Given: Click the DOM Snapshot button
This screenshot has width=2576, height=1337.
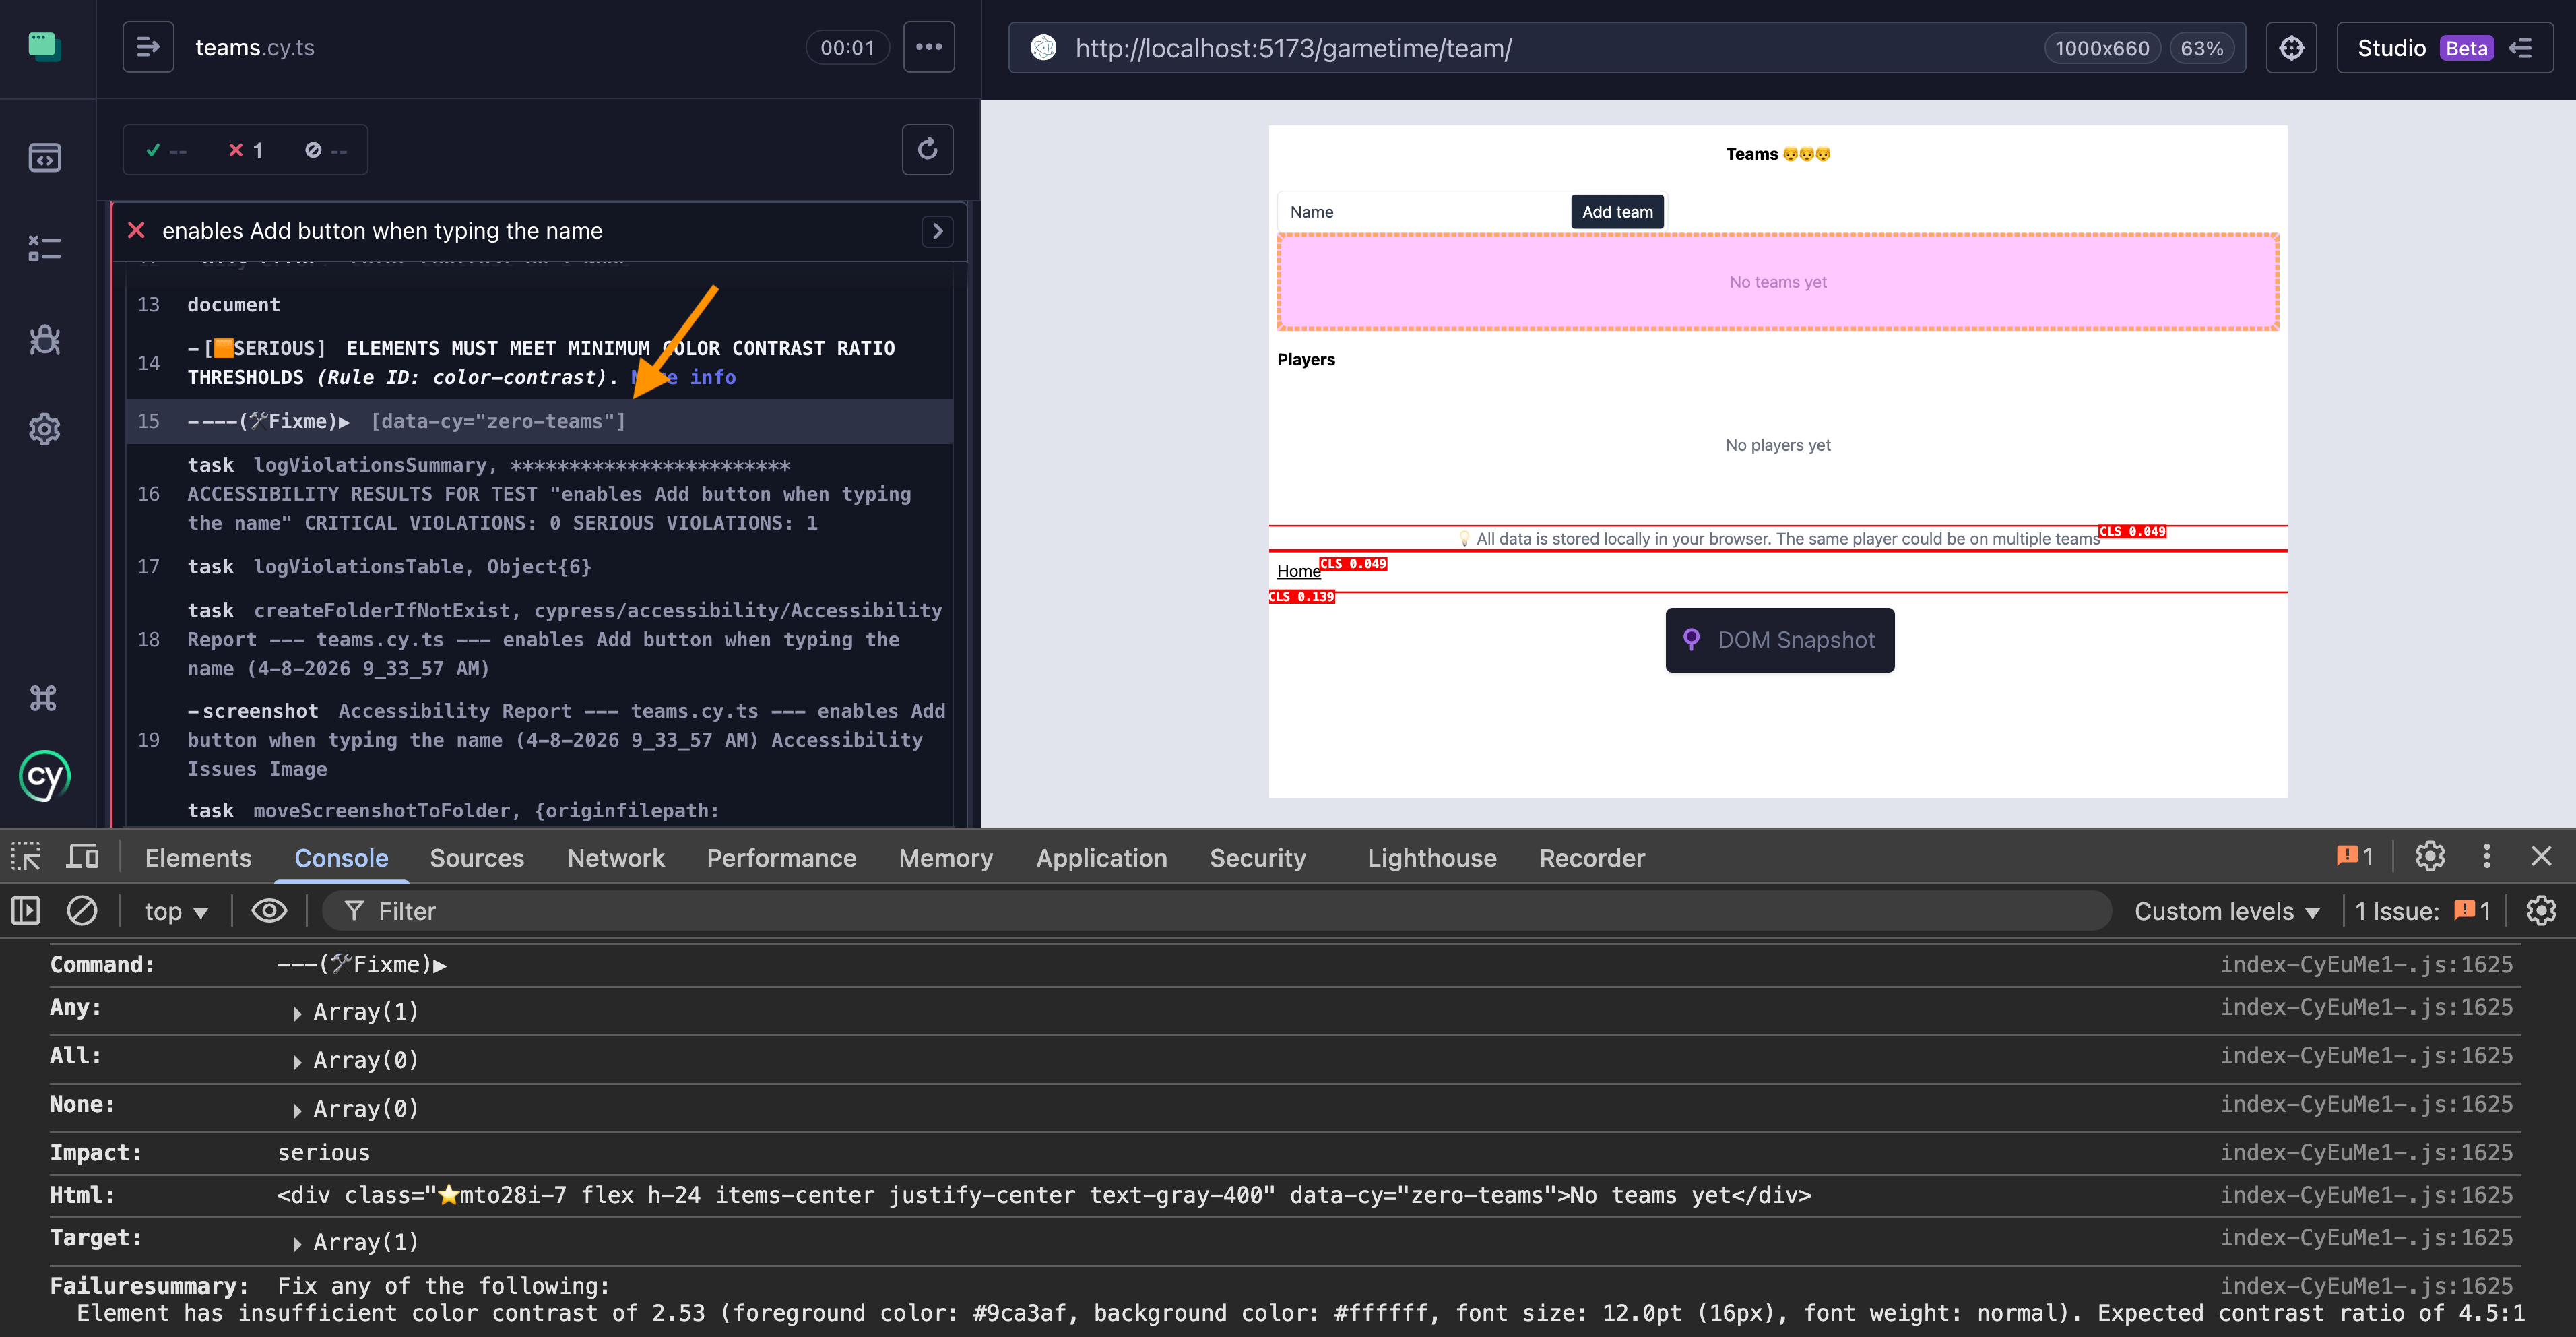Looking at the screenshot, I should [x=1779, y=639].
